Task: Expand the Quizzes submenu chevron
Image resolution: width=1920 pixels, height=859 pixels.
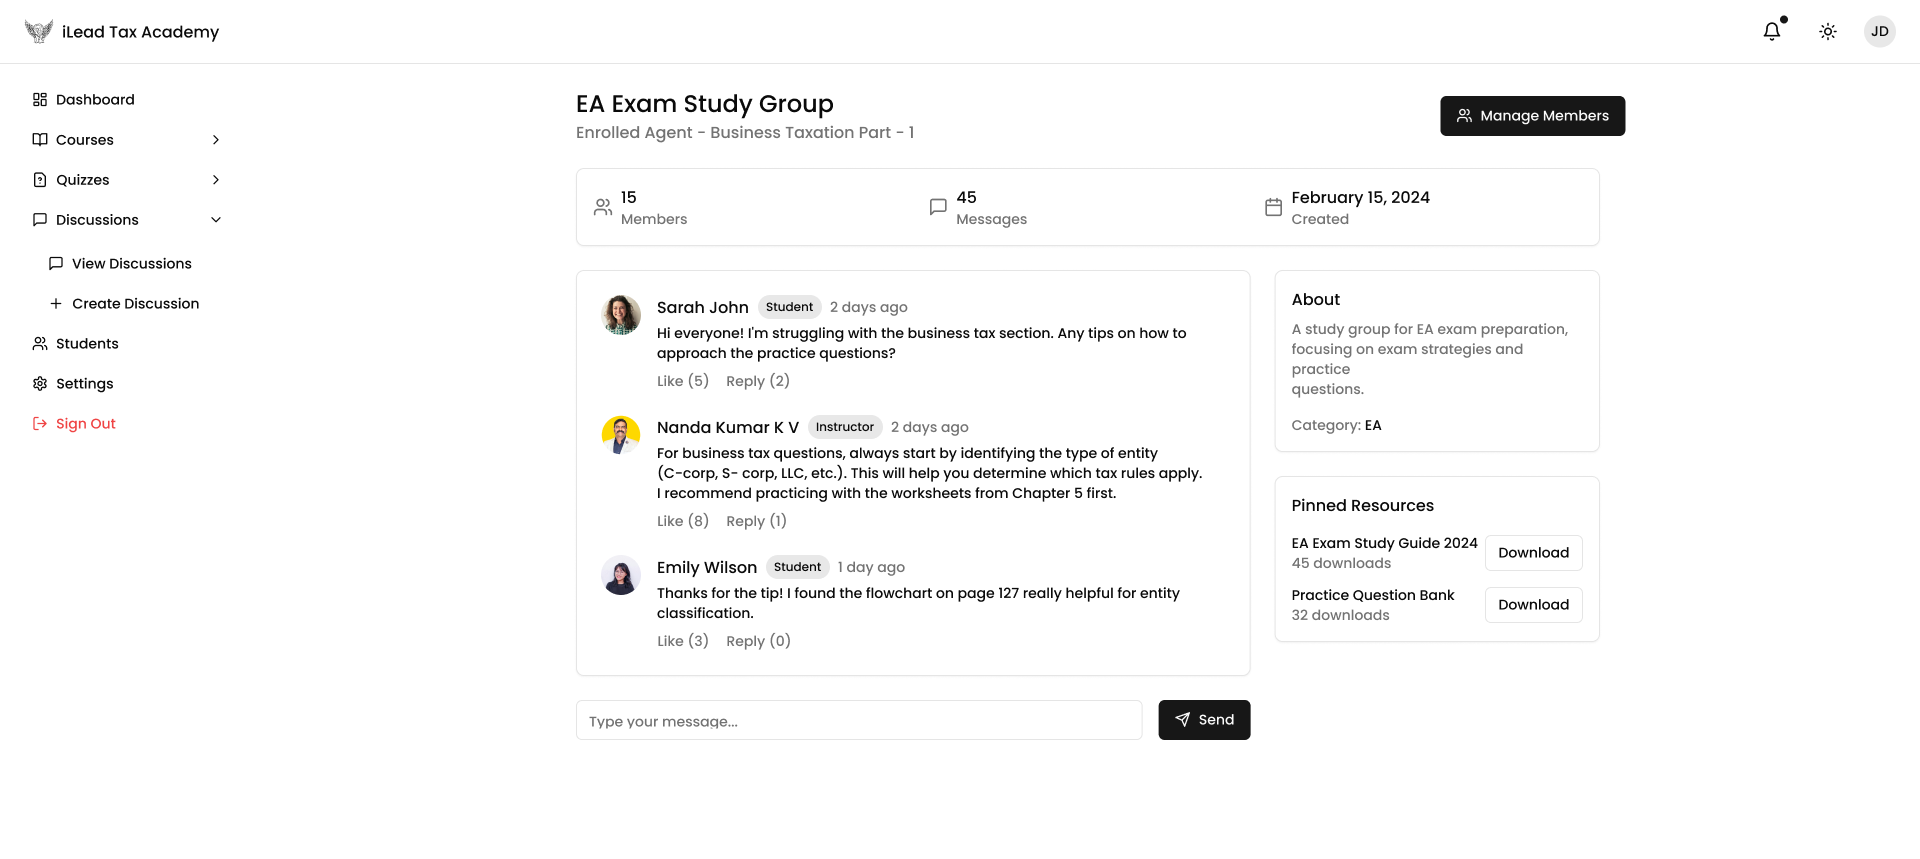Action: (x=216, y=180)
